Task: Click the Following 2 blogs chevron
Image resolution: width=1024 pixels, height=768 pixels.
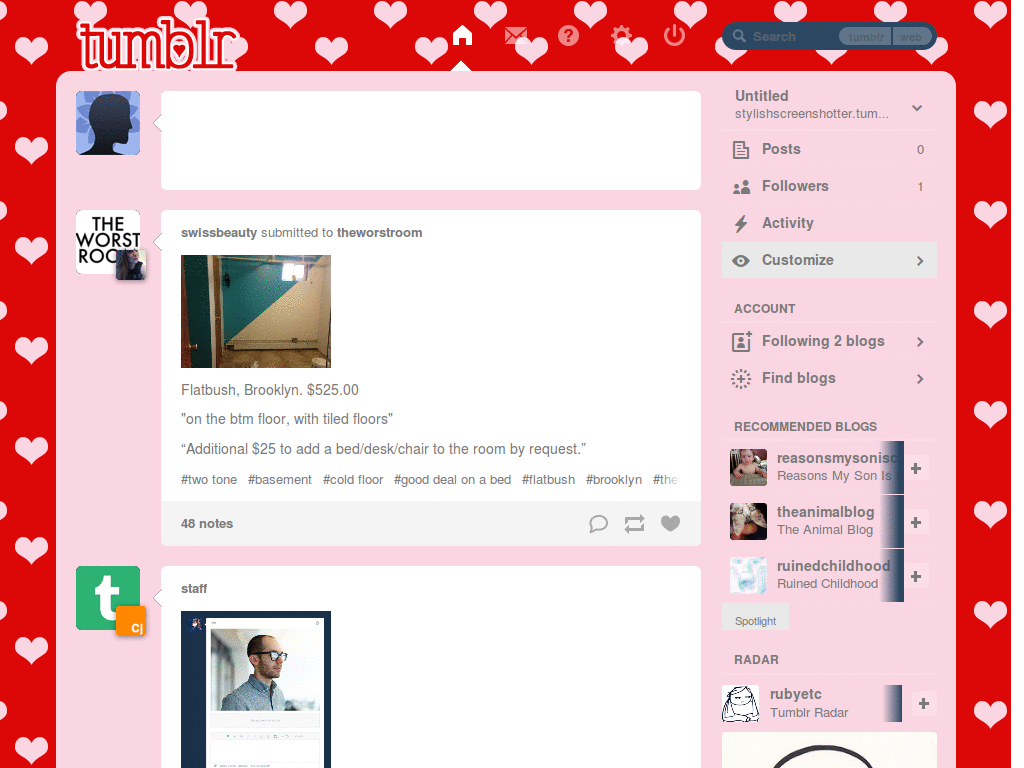Action: click(x=920, y=342)
